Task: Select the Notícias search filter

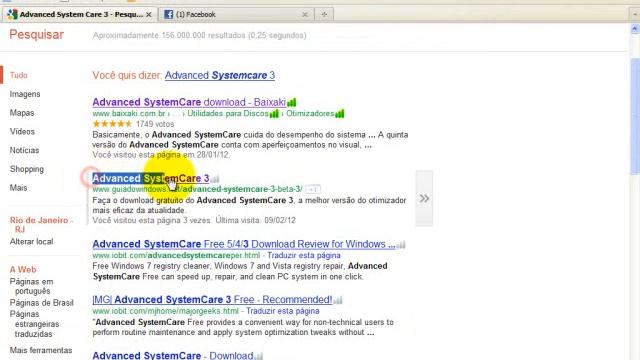Action: [24, 151]
